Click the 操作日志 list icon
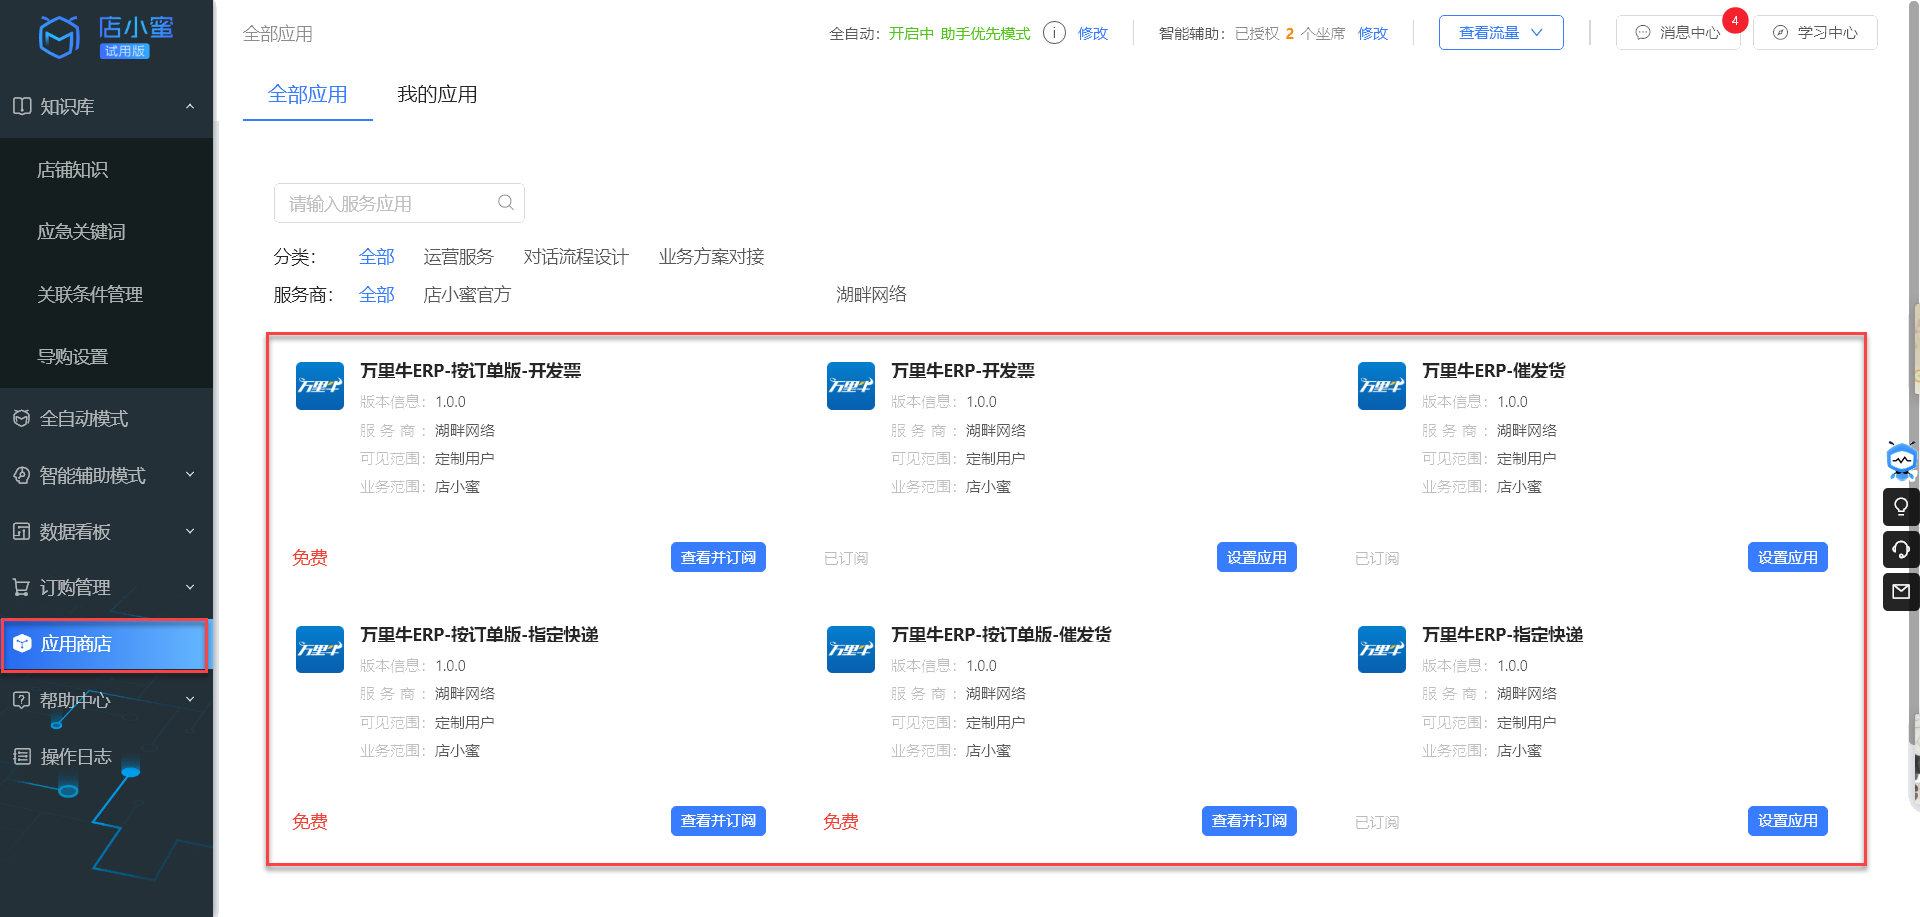The image size is (1920, 917). pyautogui.click(x=22, y=756)
